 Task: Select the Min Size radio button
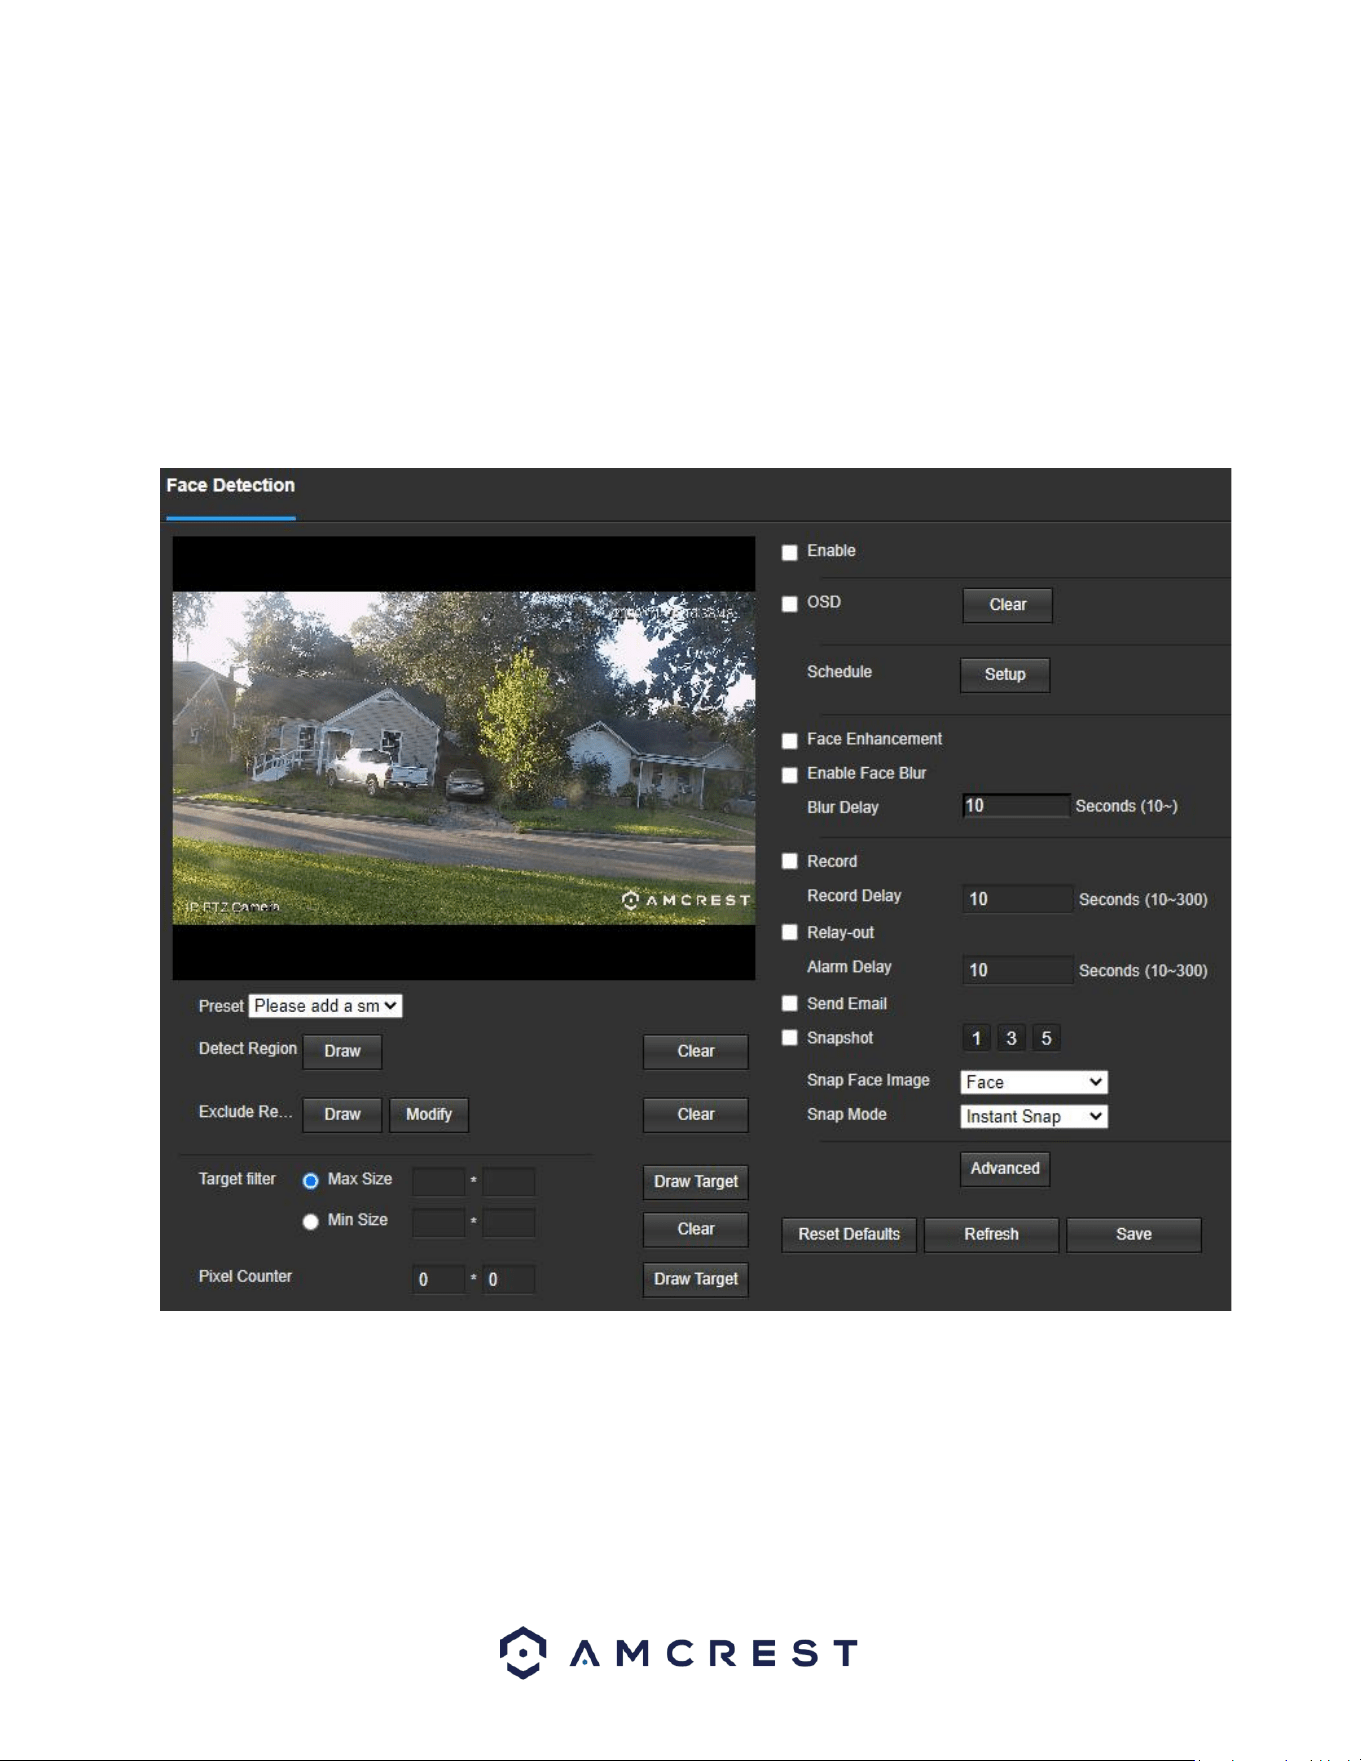310,1221
